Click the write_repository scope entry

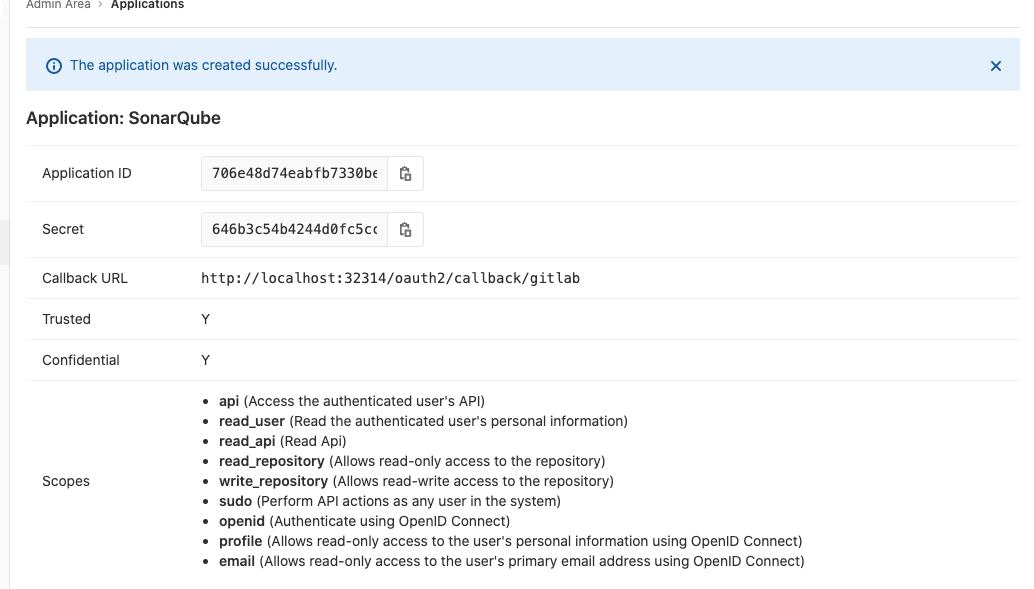273,481
